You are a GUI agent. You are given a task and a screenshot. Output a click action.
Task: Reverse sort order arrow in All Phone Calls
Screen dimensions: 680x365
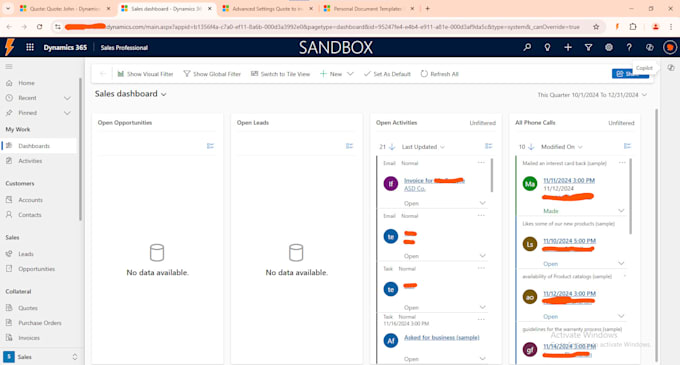[531, 147]
